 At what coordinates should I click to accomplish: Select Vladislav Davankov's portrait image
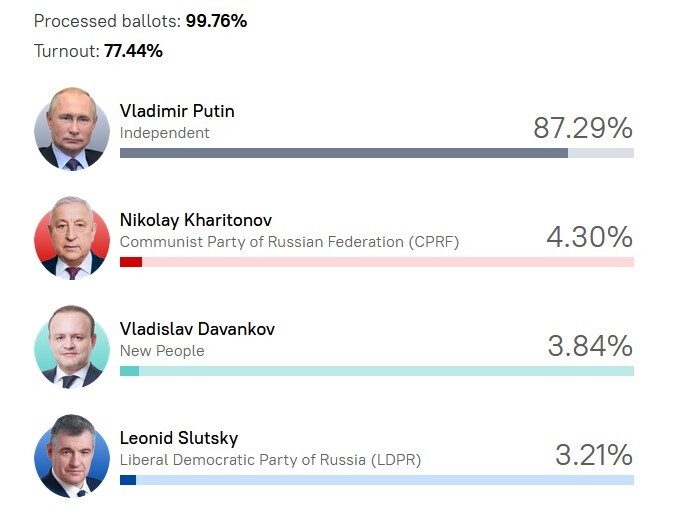(71, 347)
